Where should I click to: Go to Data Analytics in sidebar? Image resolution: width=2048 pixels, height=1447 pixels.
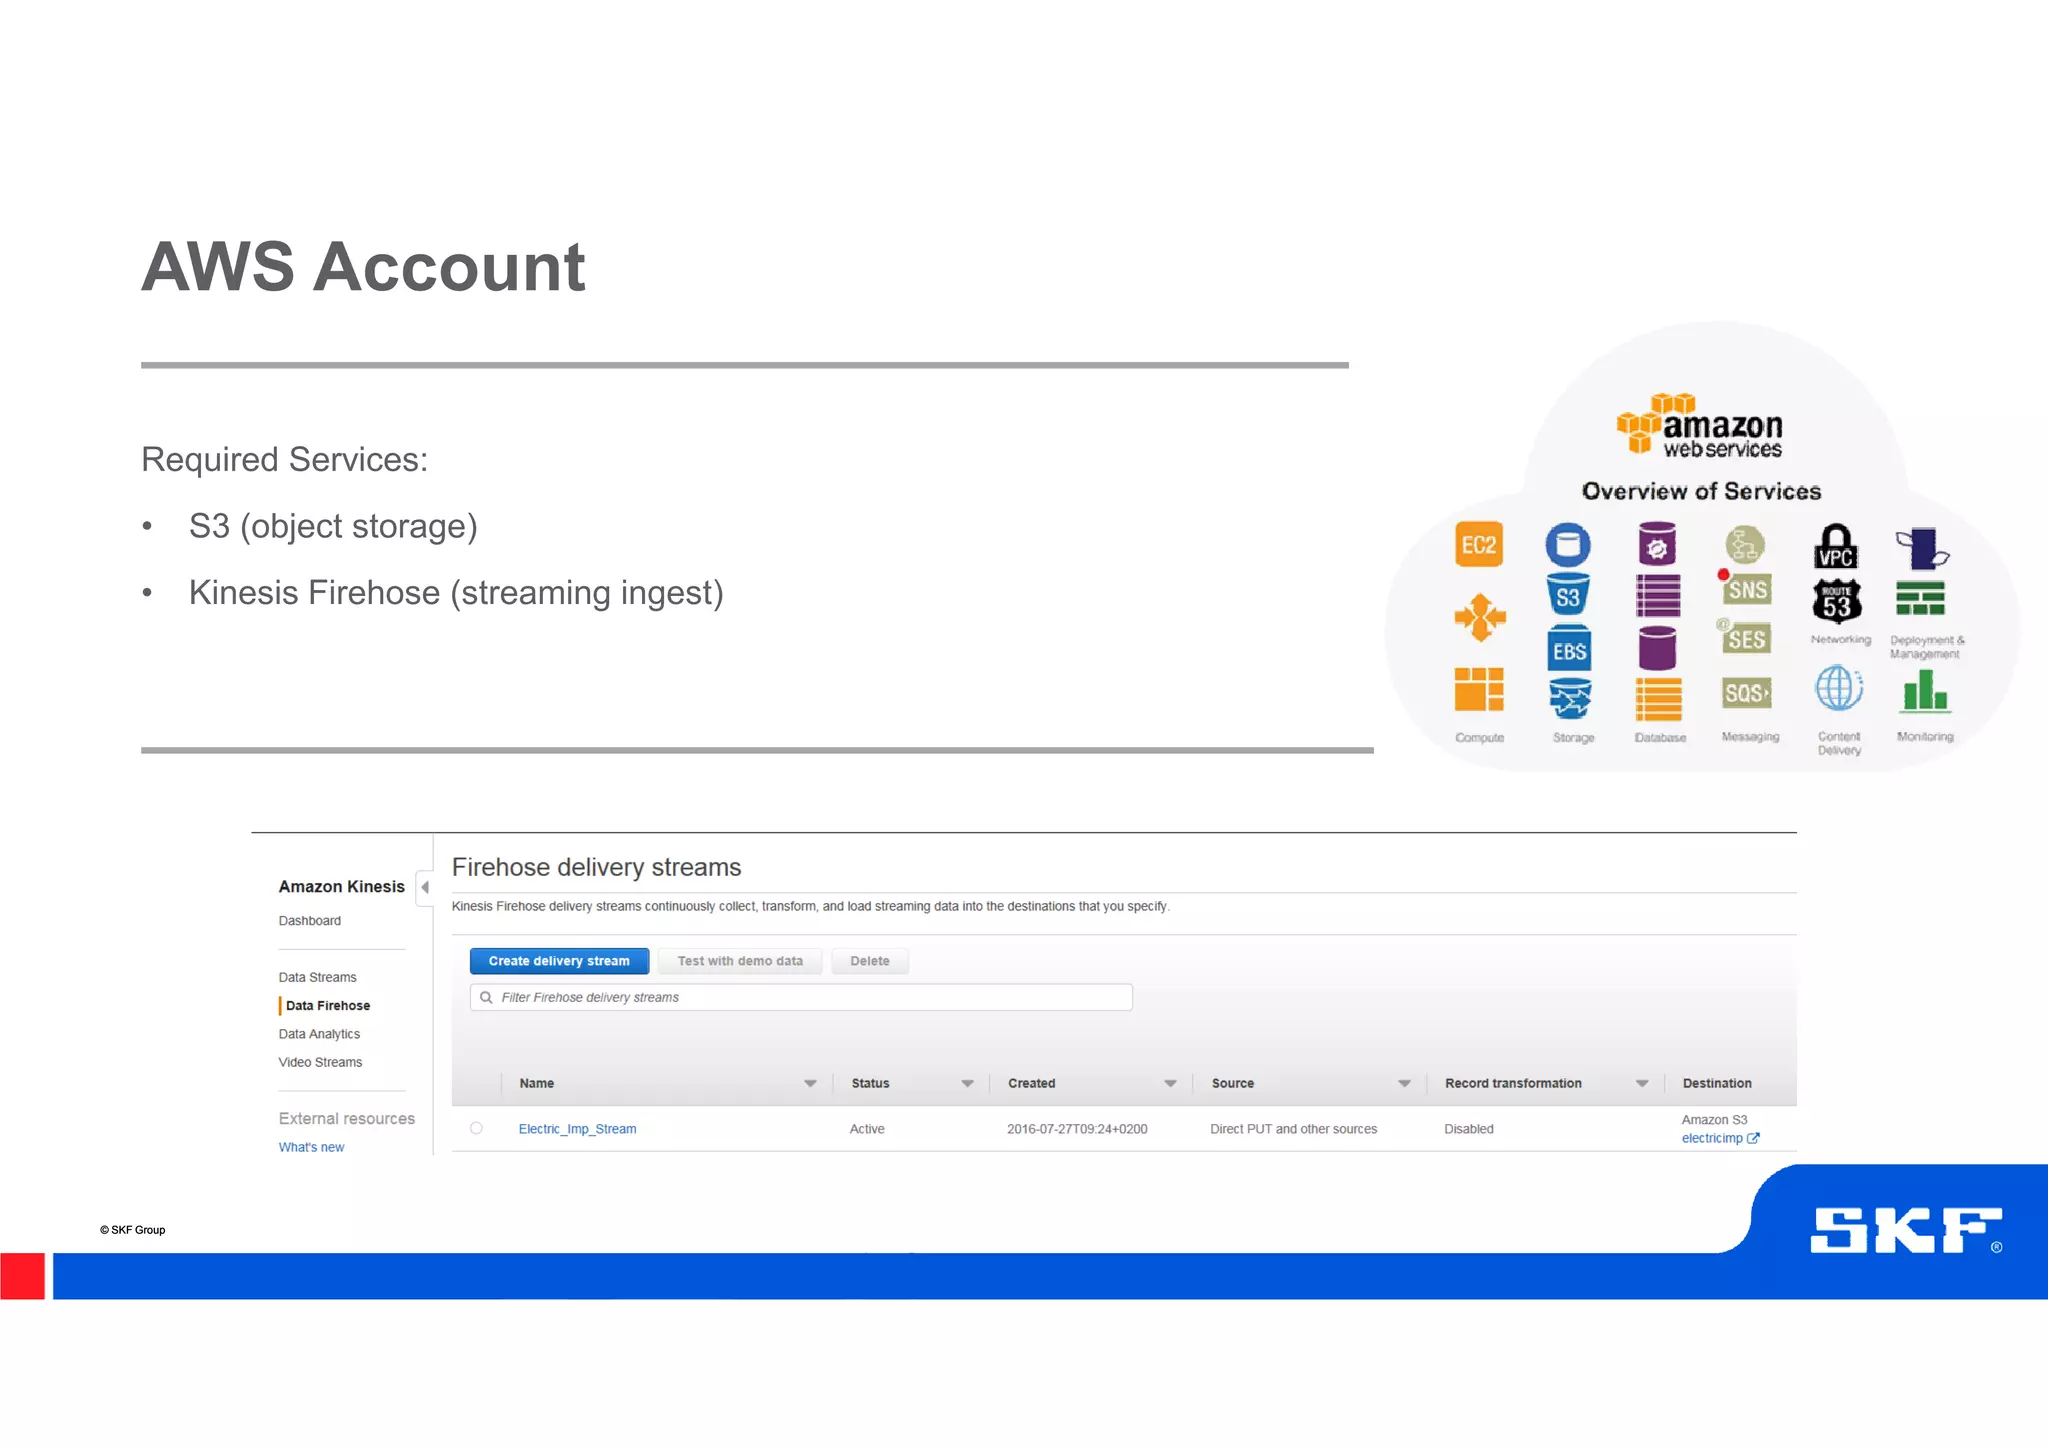[319, 1034]
